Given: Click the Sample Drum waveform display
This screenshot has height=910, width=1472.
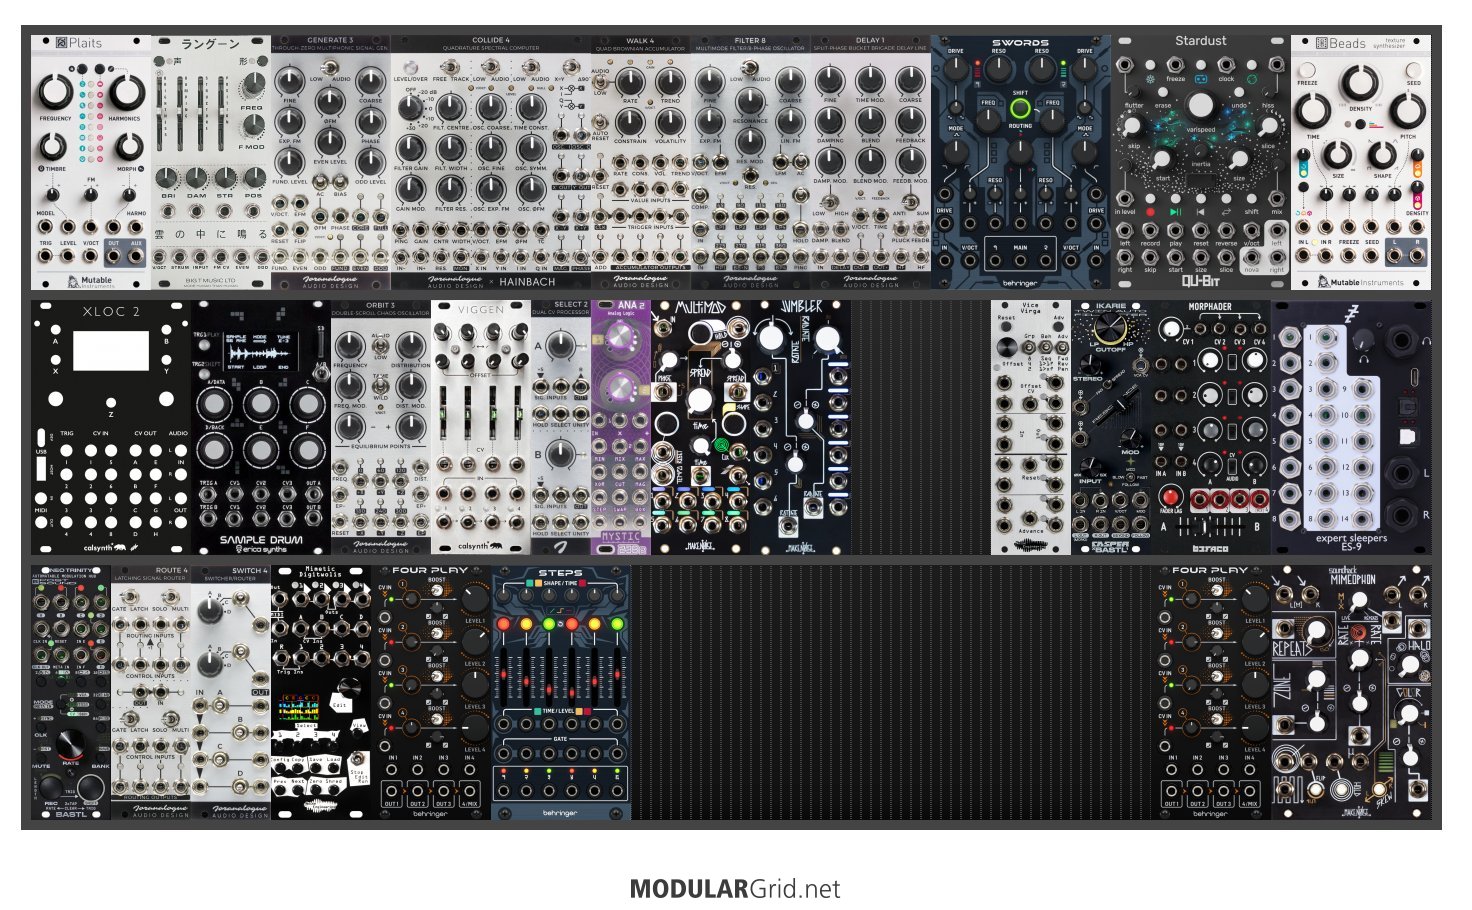Looking at the screenshot, I should [x=260, y=352].
